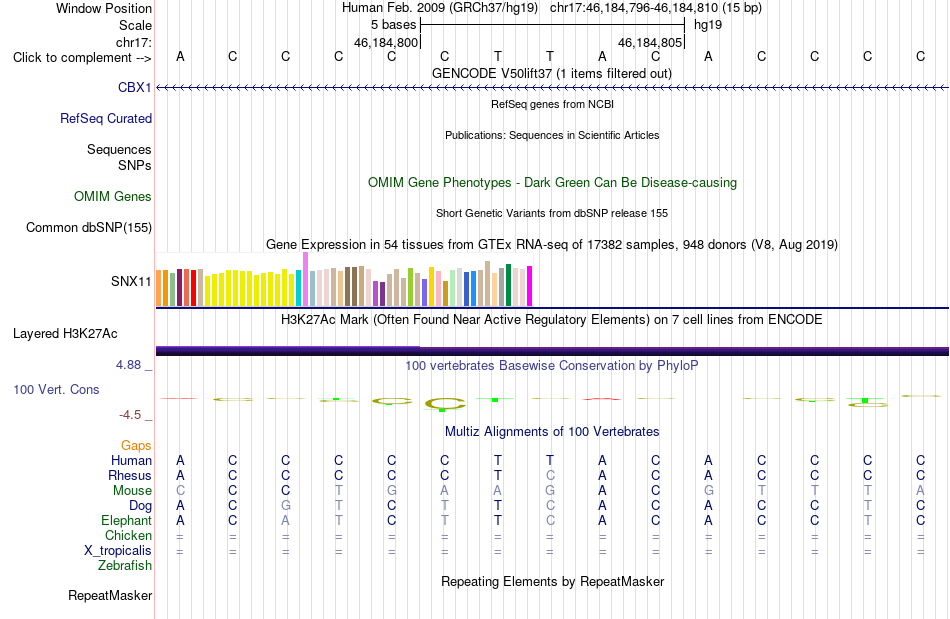Click 'RefSeq genes from NCBI' title

pyautogui.click(x=552, y=104)
